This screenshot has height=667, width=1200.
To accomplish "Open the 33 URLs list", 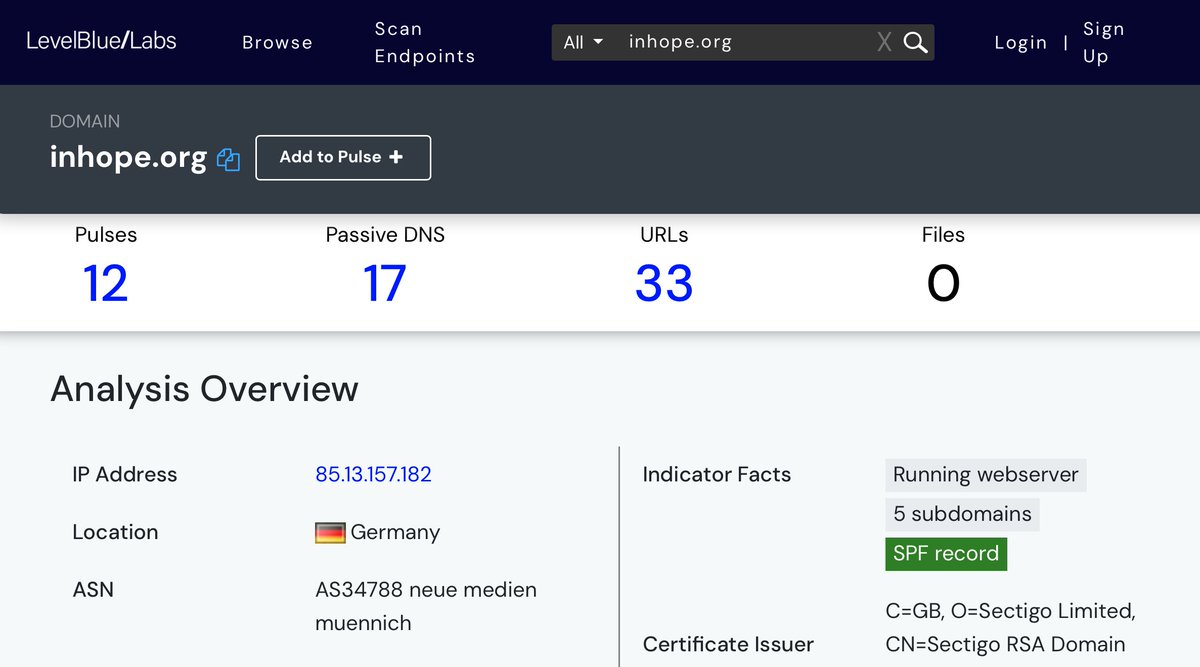I will pos(663,283).
